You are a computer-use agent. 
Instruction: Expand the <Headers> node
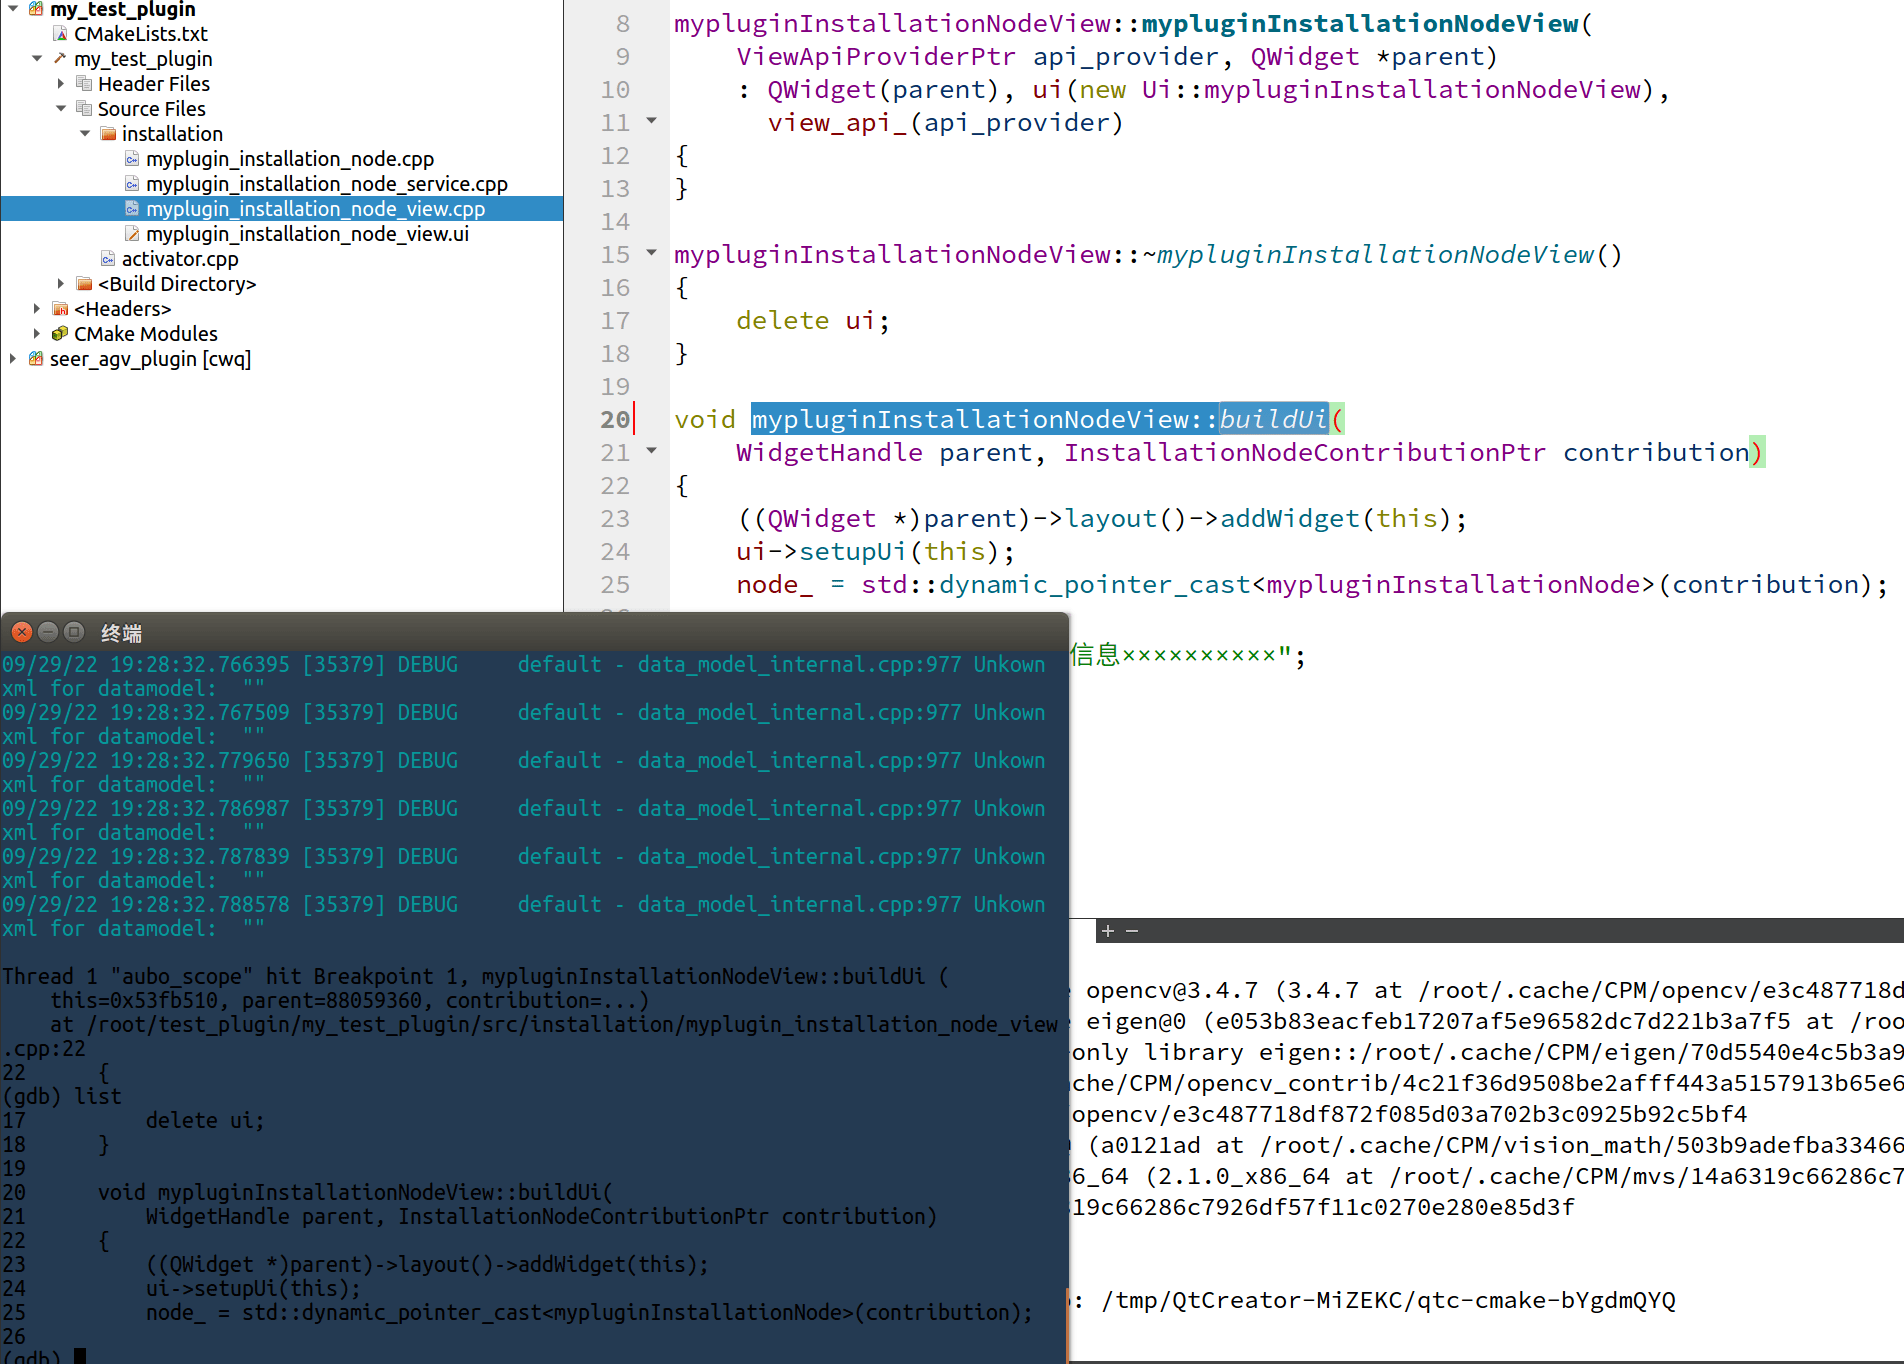point(37,309)
